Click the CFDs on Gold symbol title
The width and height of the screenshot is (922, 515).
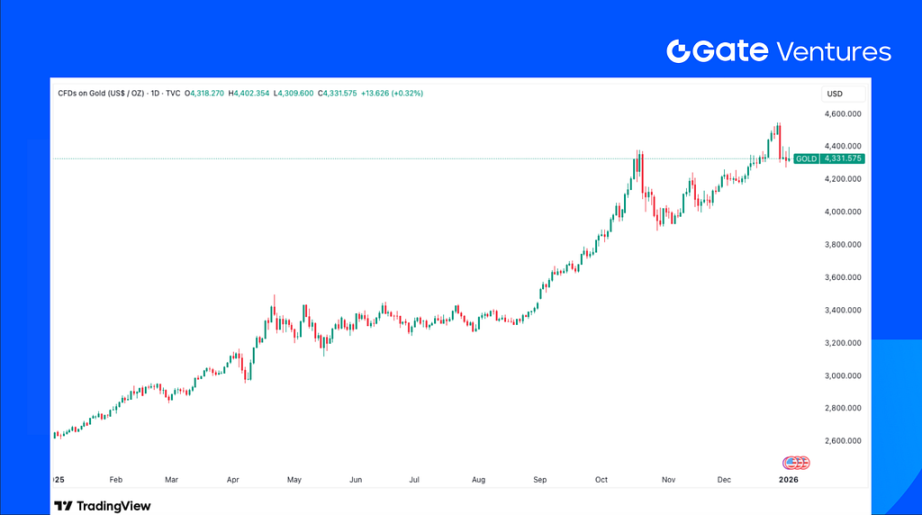click(119, 93)
